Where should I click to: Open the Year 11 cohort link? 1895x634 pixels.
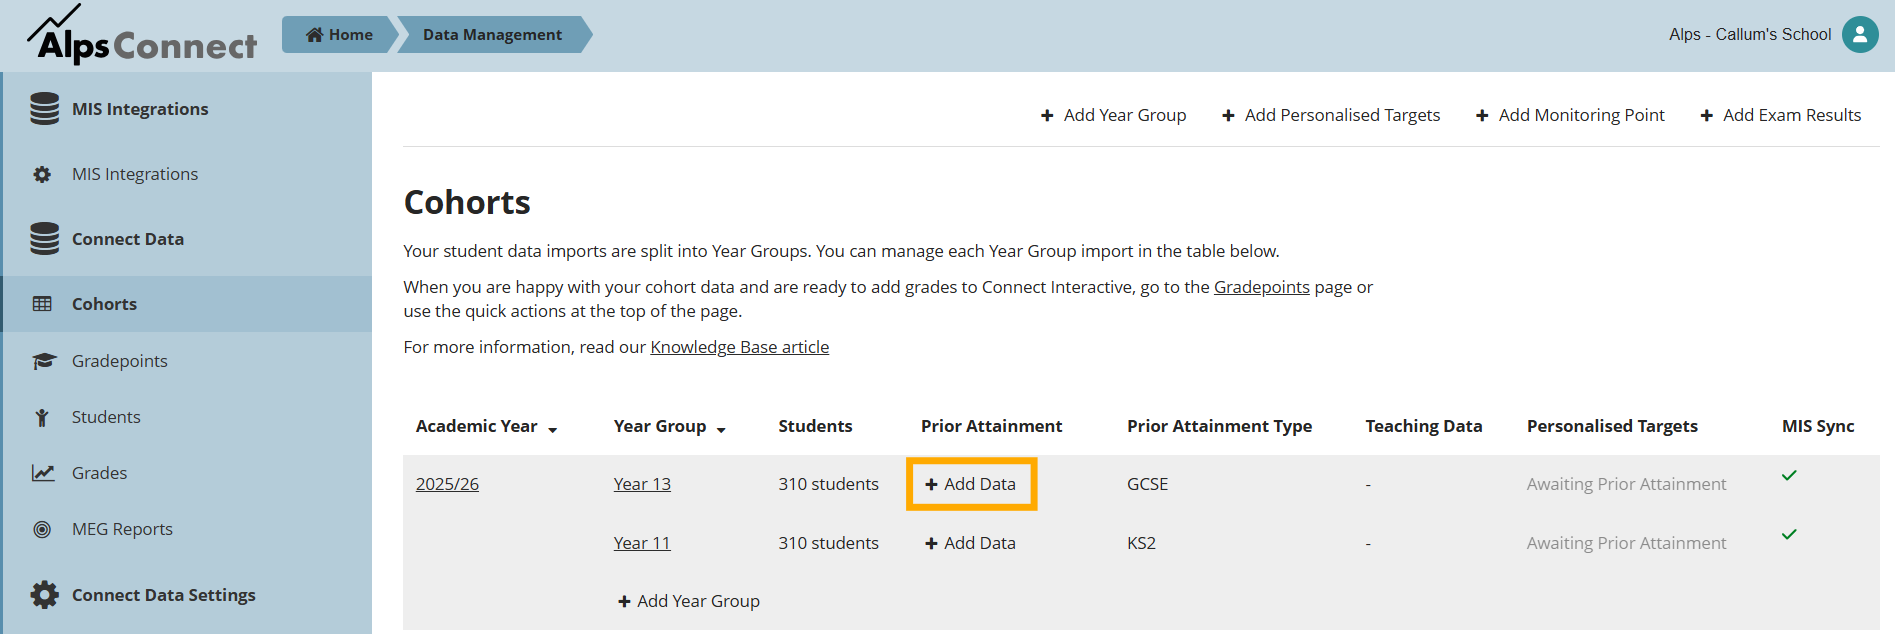pos(641,543)
